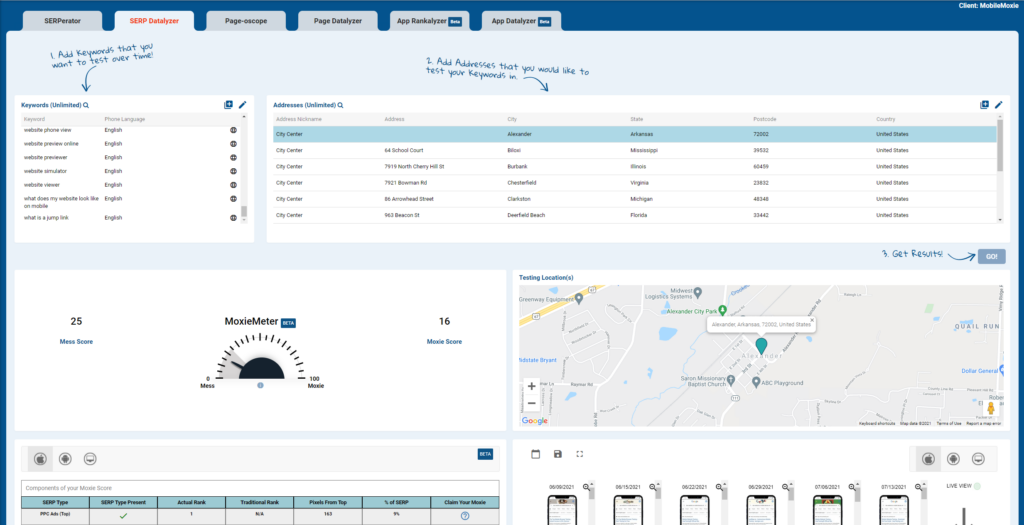The image size is (1024, 525).
Task: Click globe icon for 'website simulator' keyword
Action: click(x=233, y=171)
